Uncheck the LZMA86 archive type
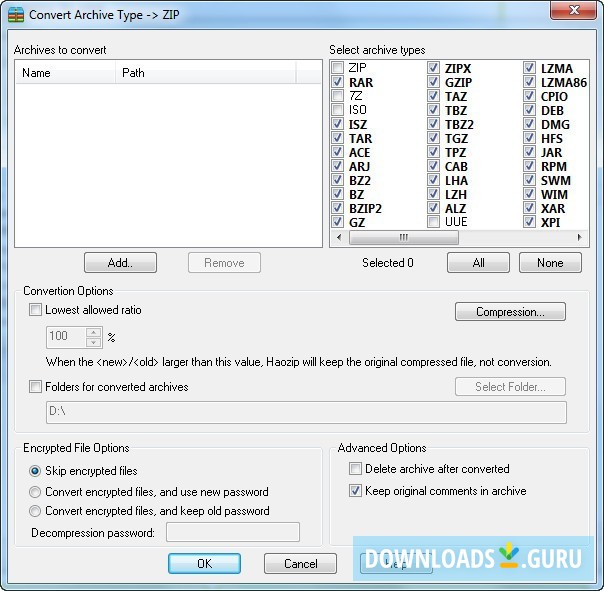Image resolution: width=604 pixels, height=591 pixels. [529, 82]
